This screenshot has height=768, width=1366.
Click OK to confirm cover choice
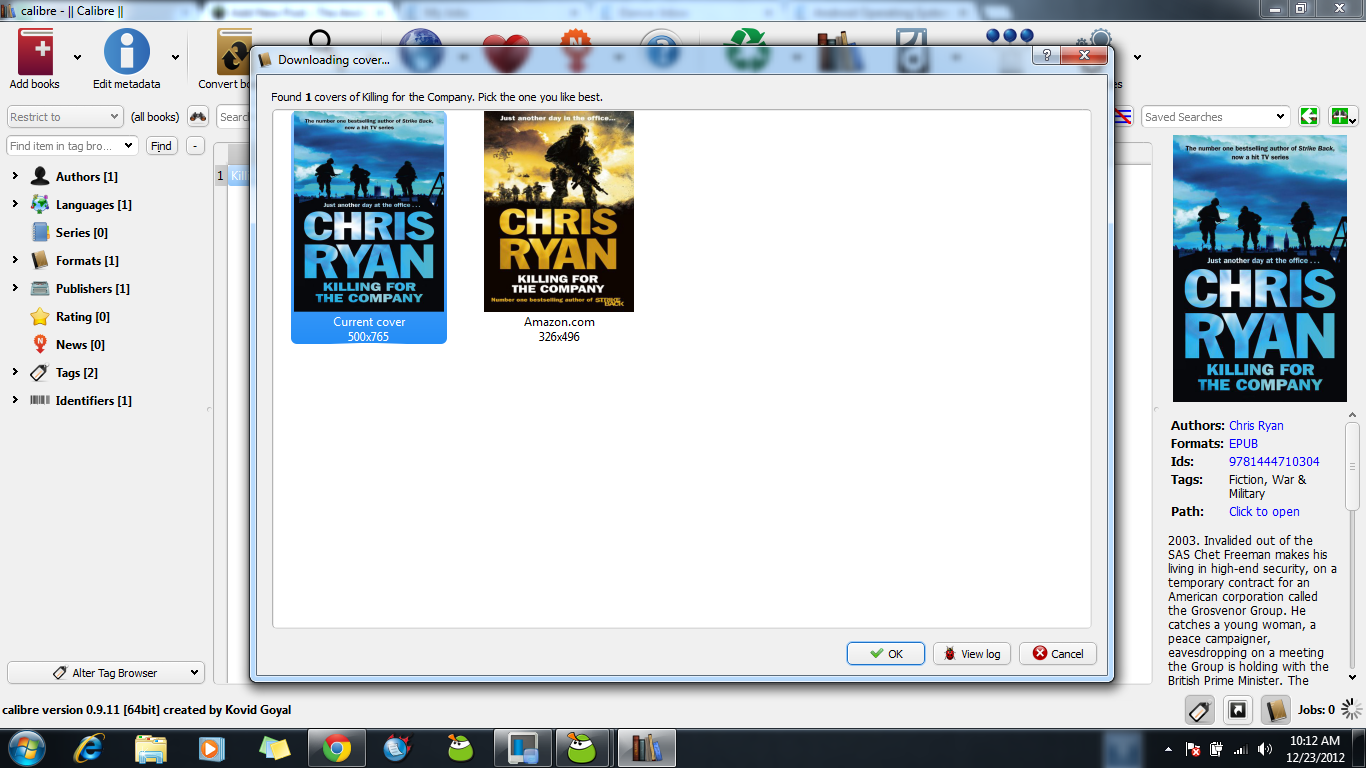click(884, 653)
